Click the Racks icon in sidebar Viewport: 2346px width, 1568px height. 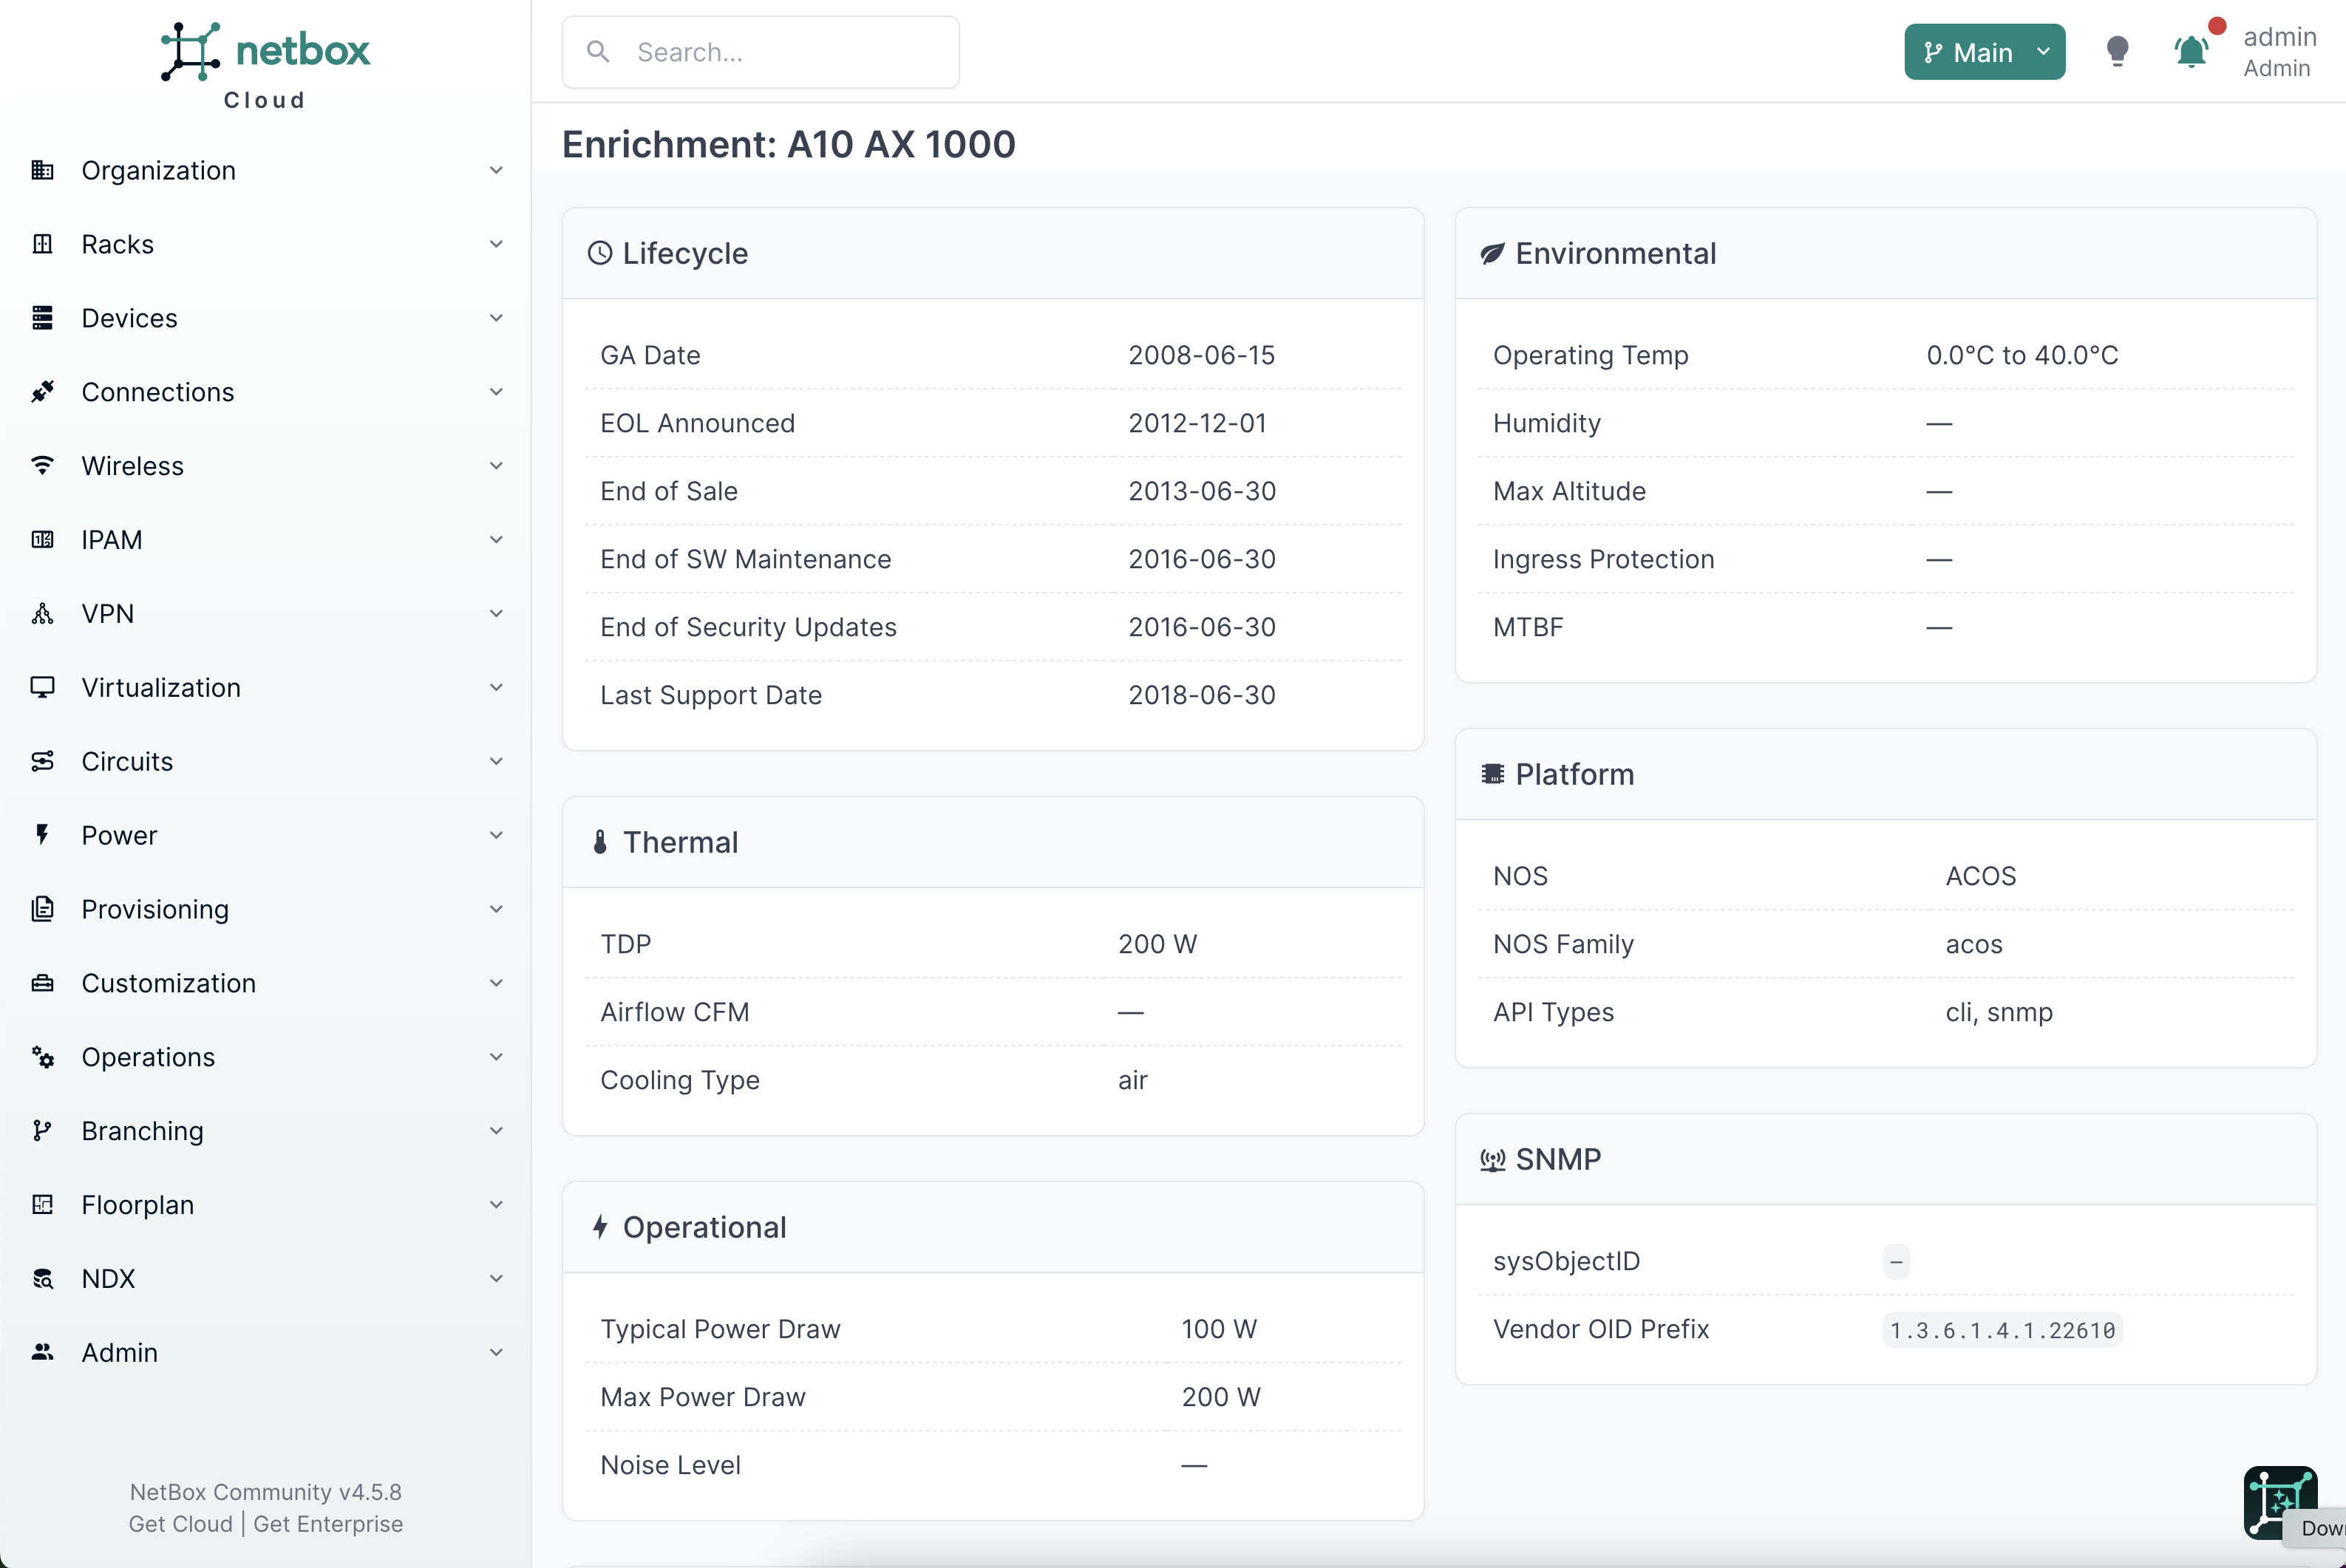coord(42,244)
